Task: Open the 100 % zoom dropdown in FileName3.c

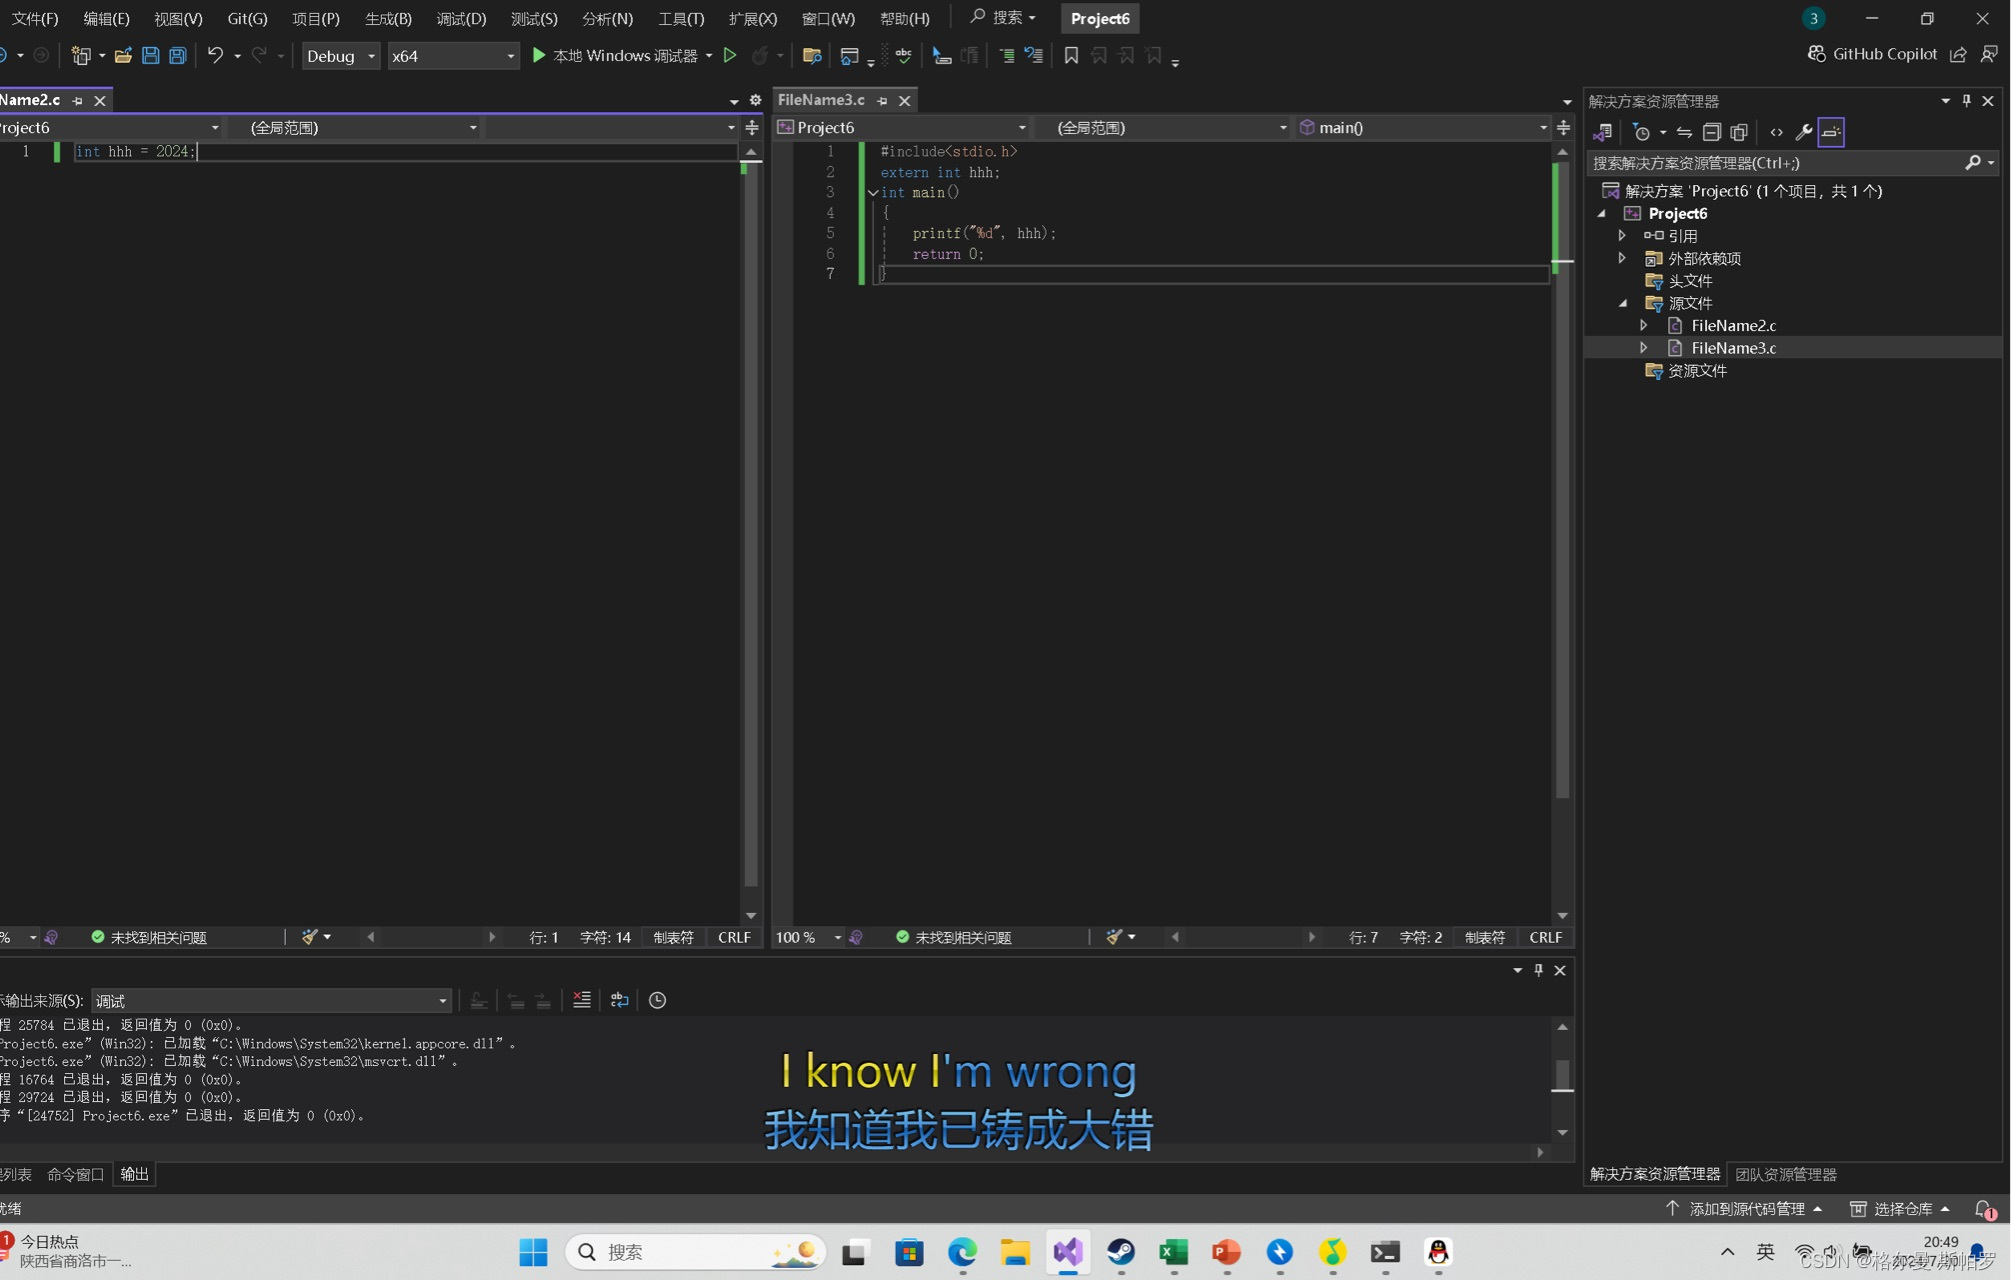Action: (809, 937)
